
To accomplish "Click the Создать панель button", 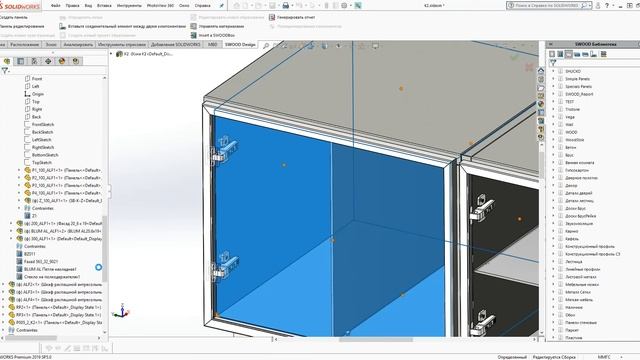I will click(x=14, y=18).
